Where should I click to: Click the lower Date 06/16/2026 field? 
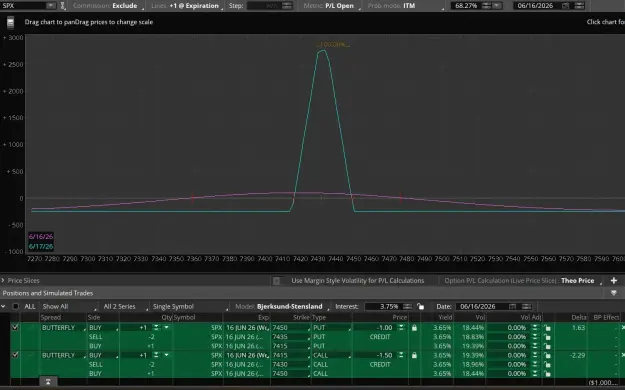click(x=482, y=306)
